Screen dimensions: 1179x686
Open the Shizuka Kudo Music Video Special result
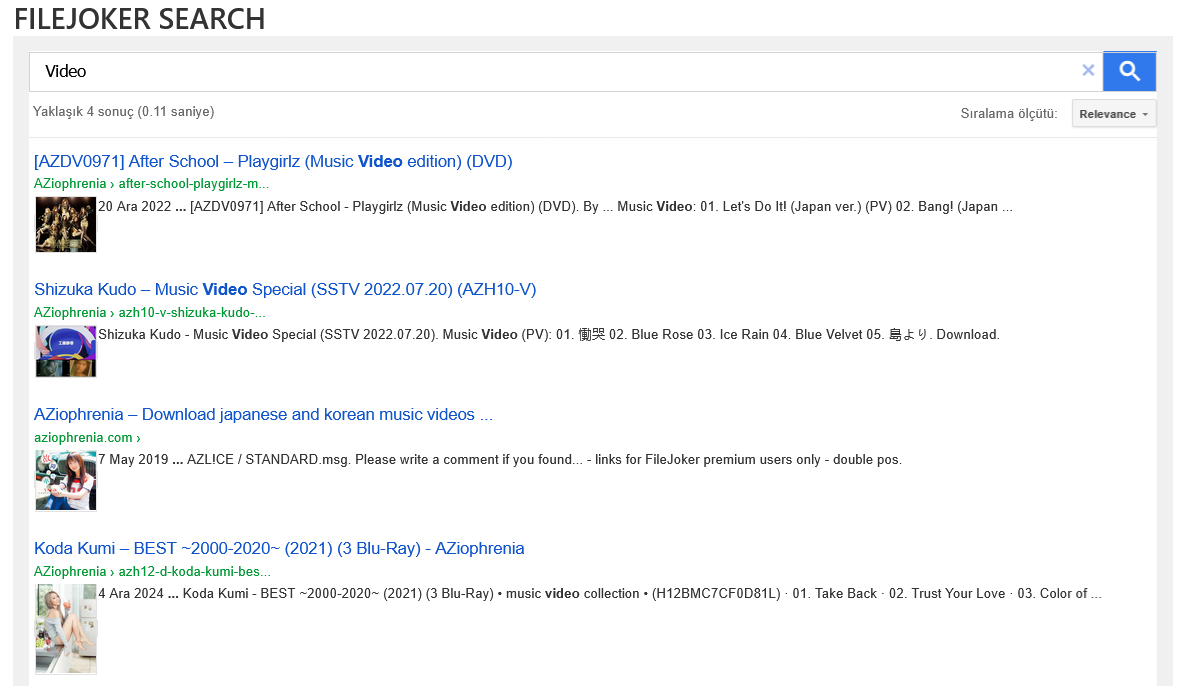coord(285,290)
